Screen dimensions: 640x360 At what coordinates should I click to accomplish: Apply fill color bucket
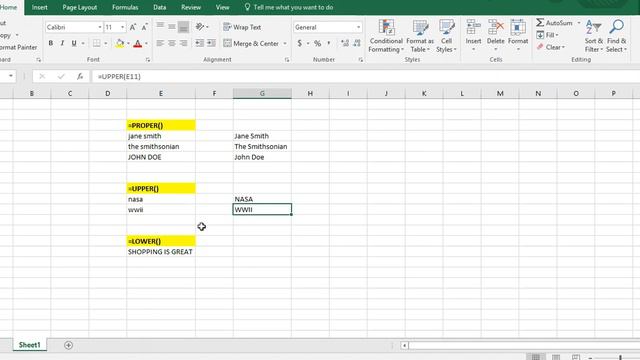(120, 43)
